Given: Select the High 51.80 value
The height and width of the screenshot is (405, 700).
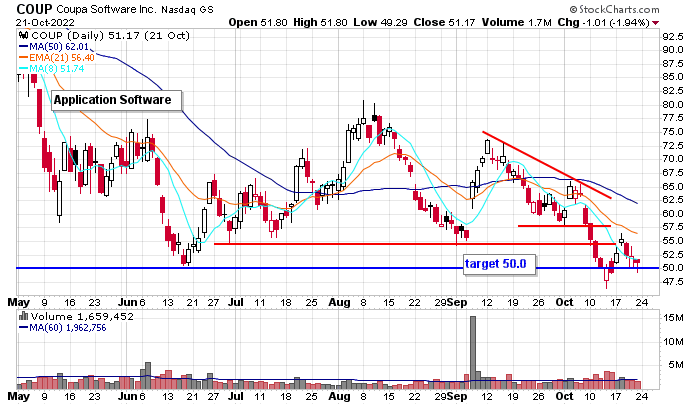Looking at the screenshot, I should tap(320, 22).
